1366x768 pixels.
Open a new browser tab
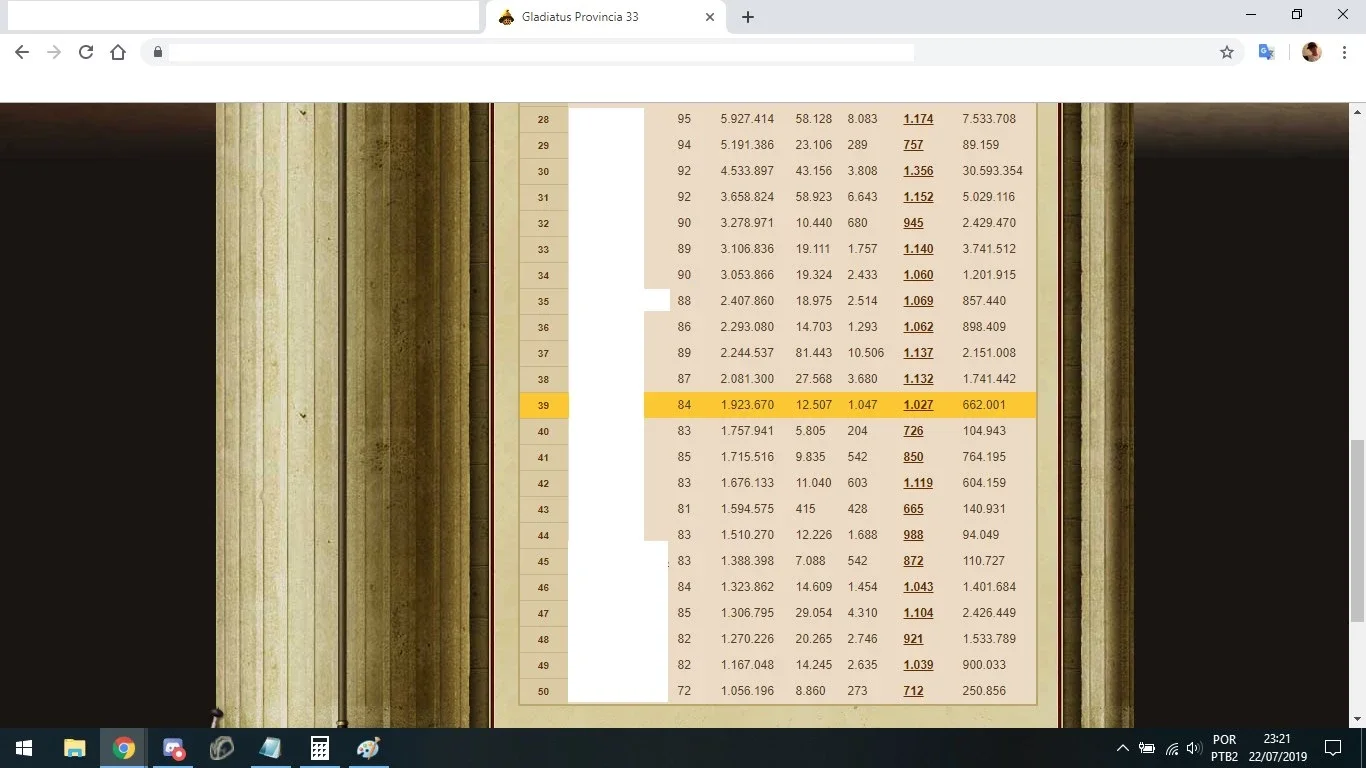point(748,17)
